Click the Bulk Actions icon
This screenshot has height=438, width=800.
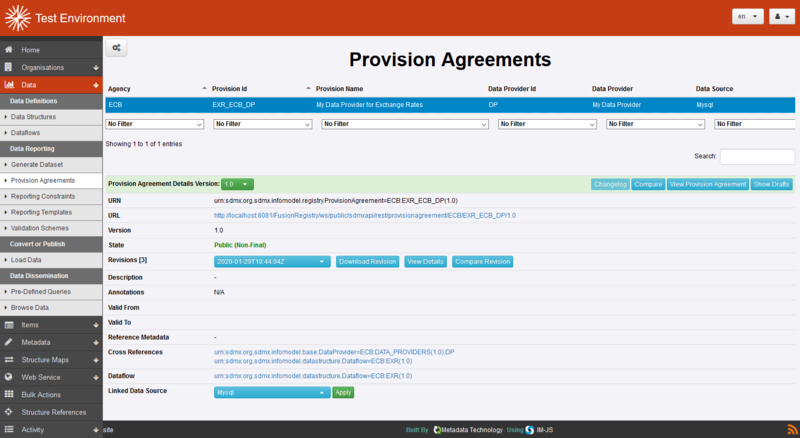pos(9,394)
